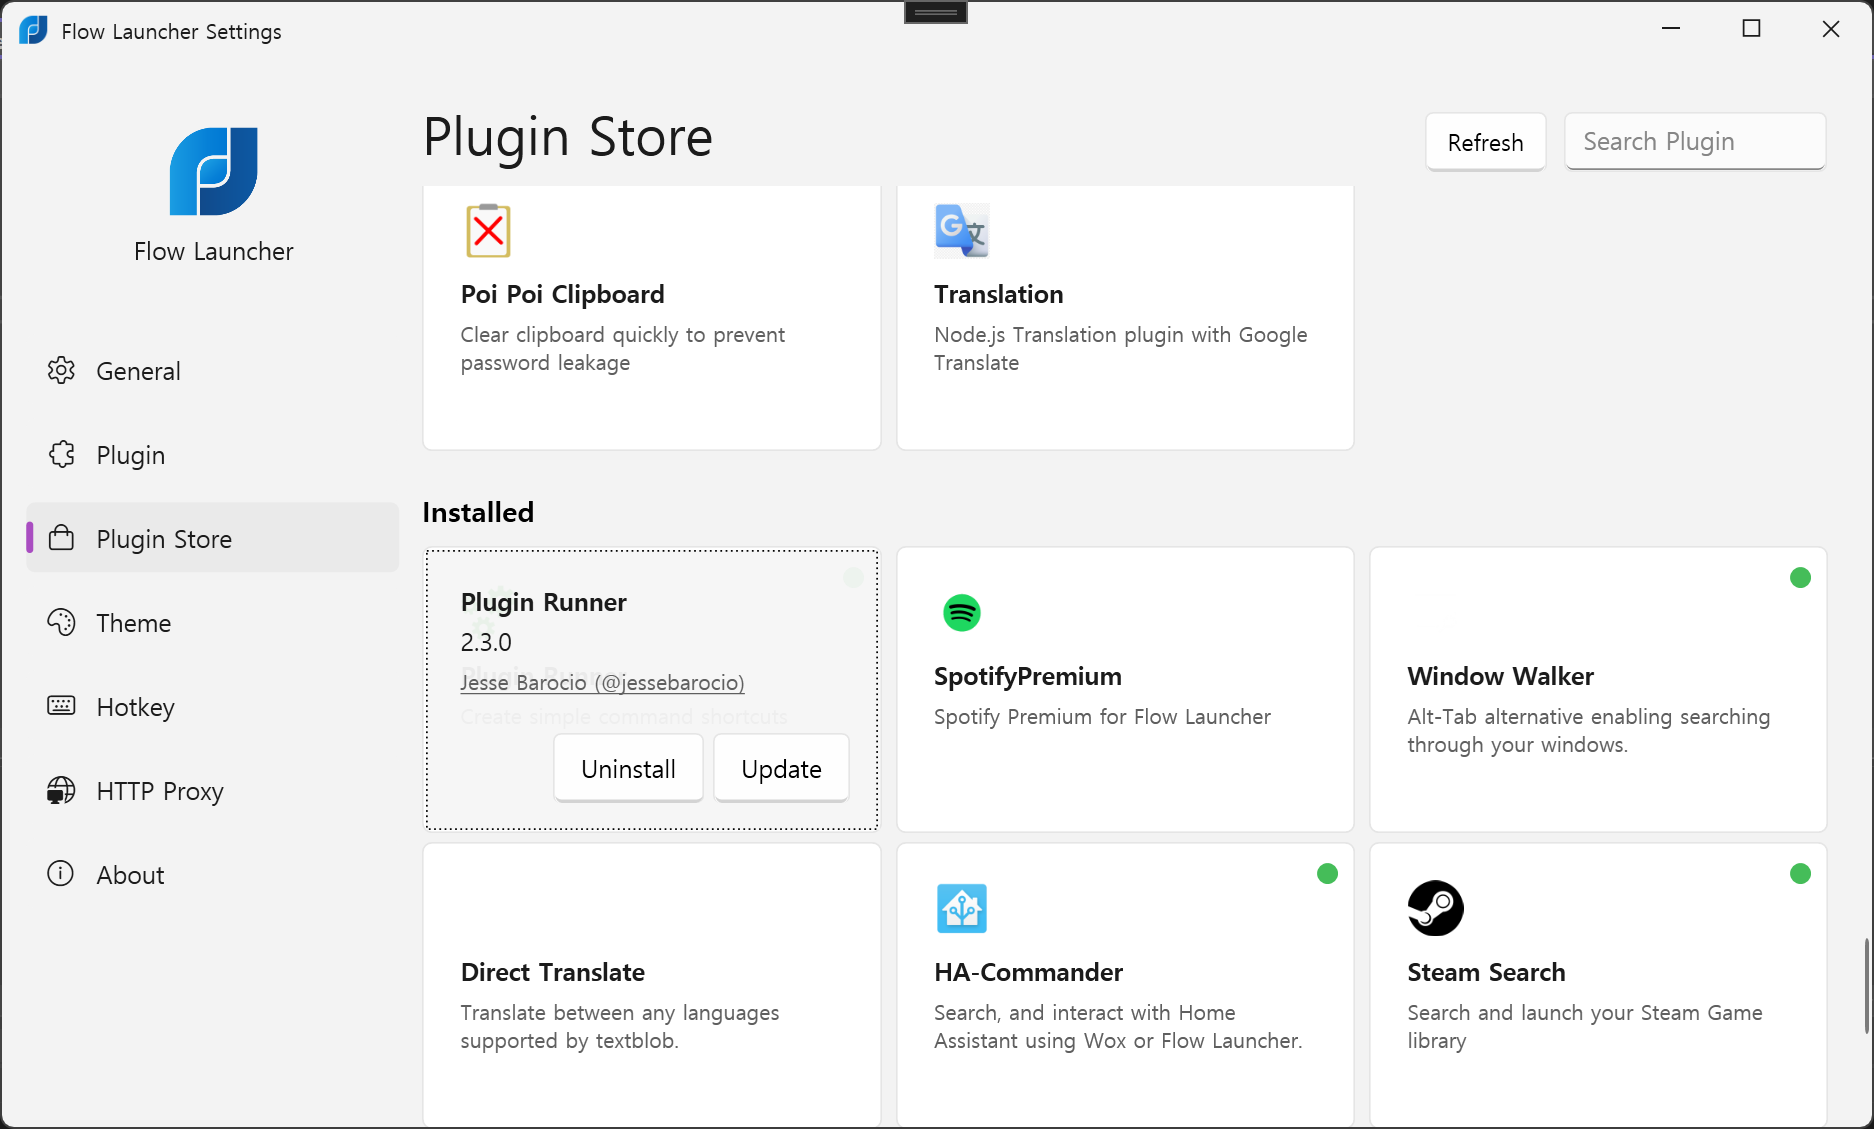
Task: Switch to the Theme tab
Action: pos(212,623)
